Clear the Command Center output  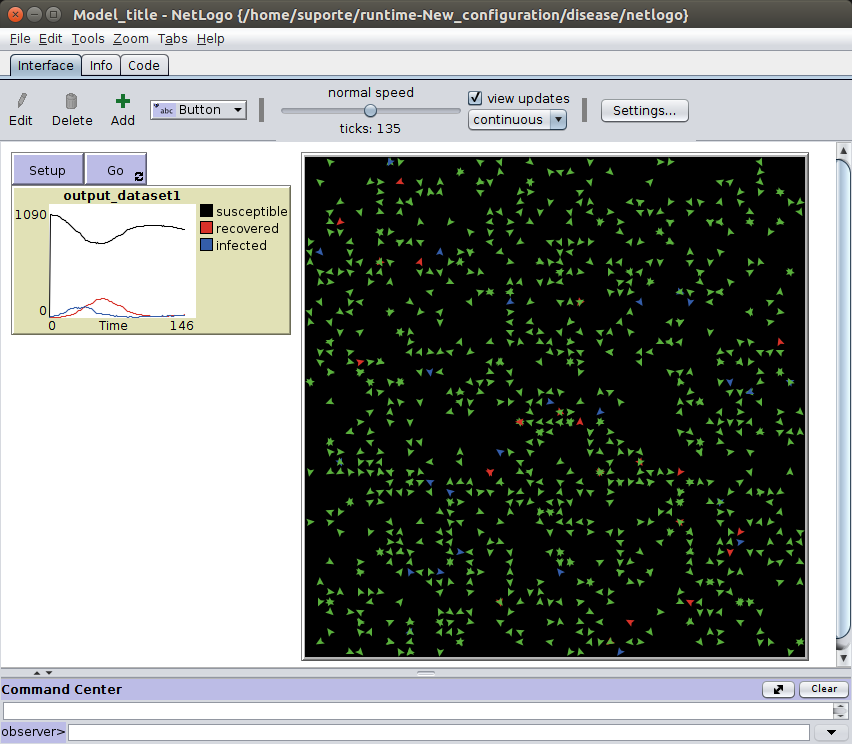click(x=823, y=689)
